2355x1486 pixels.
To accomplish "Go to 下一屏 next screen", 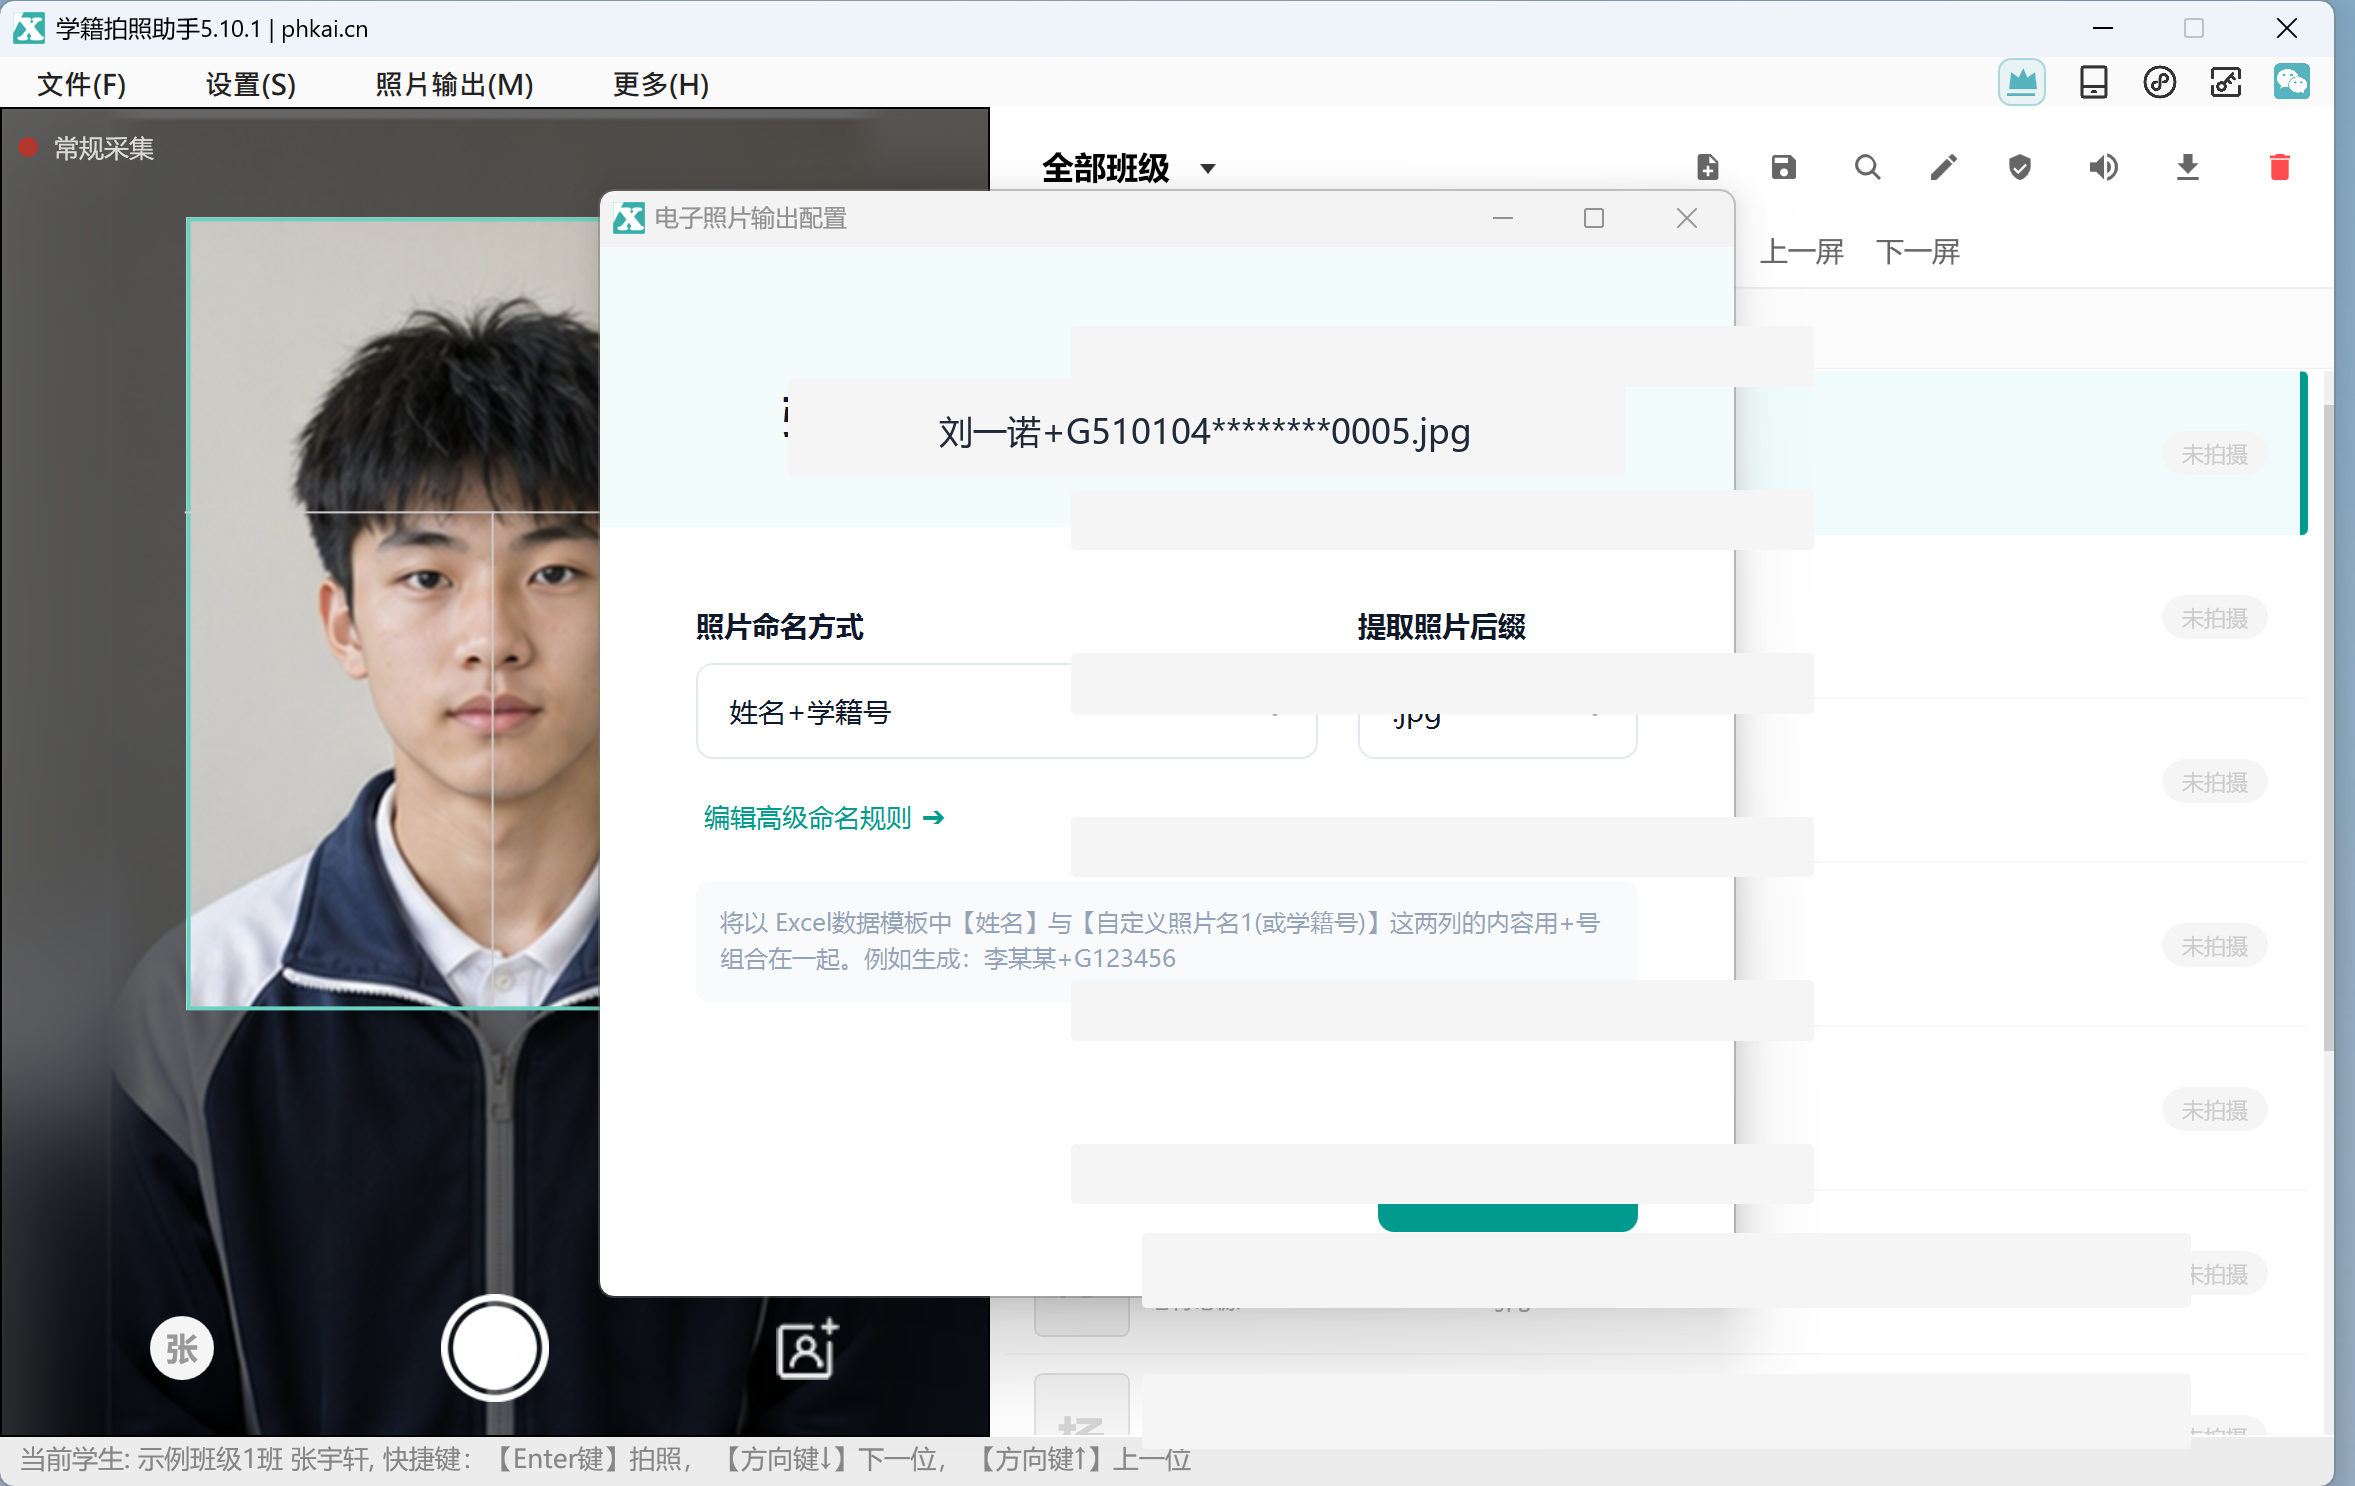I will coord(1918,252).
